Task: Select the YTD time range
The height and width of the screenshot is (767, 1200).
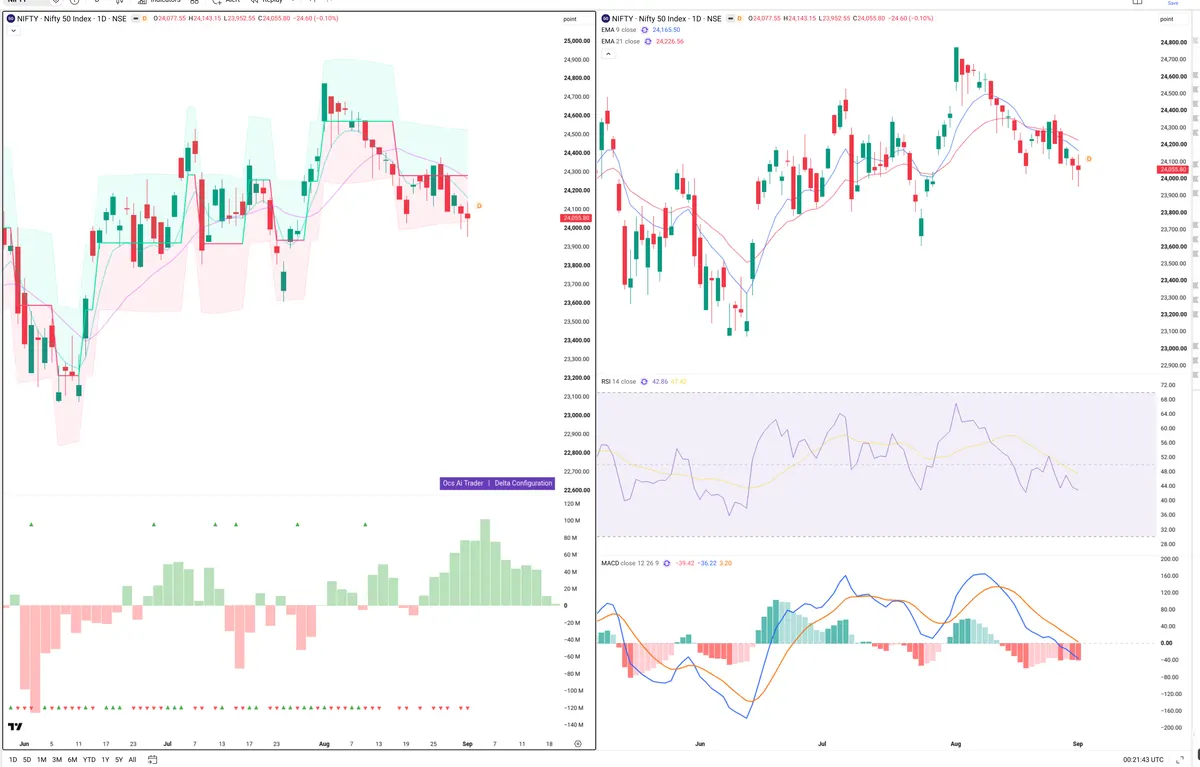Action: (x=89, y=760)
